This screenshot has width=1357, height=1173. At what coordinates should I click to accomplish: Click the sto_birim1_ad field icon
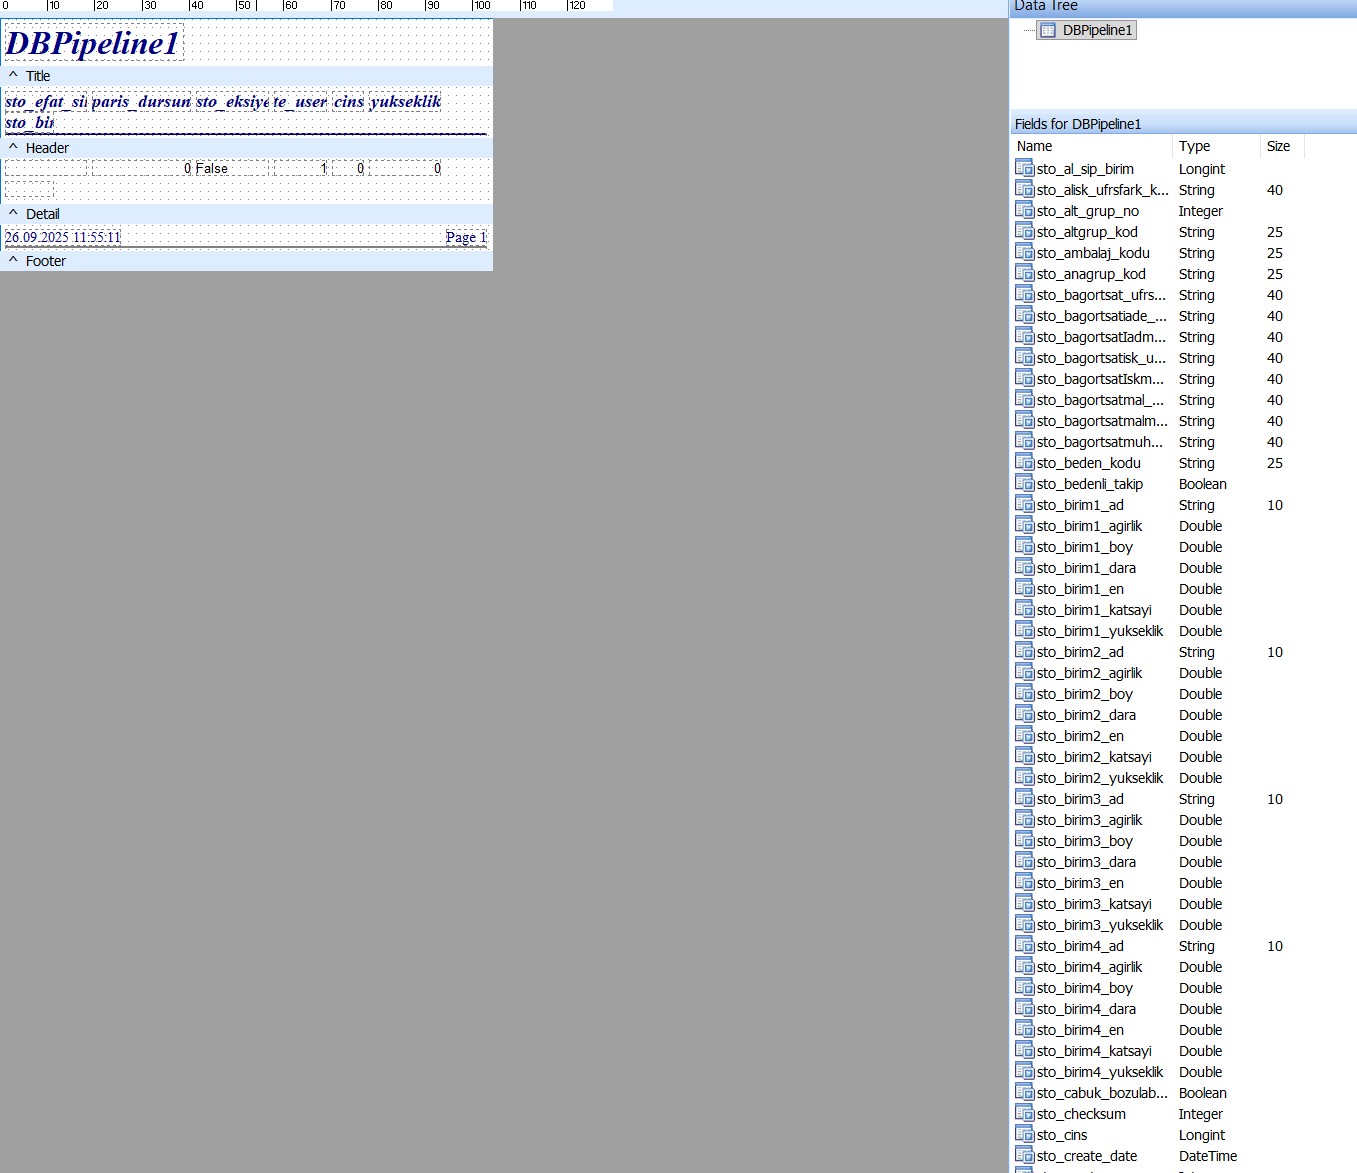1024,504
